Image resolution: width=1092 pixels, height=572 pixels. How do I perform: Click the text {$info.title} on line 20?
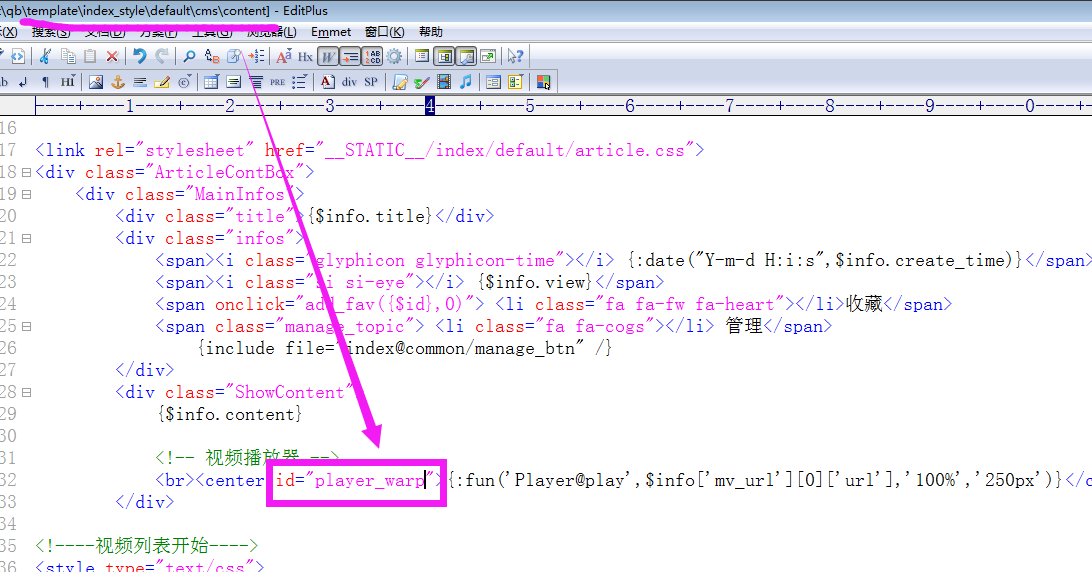(x=370, y=216)
